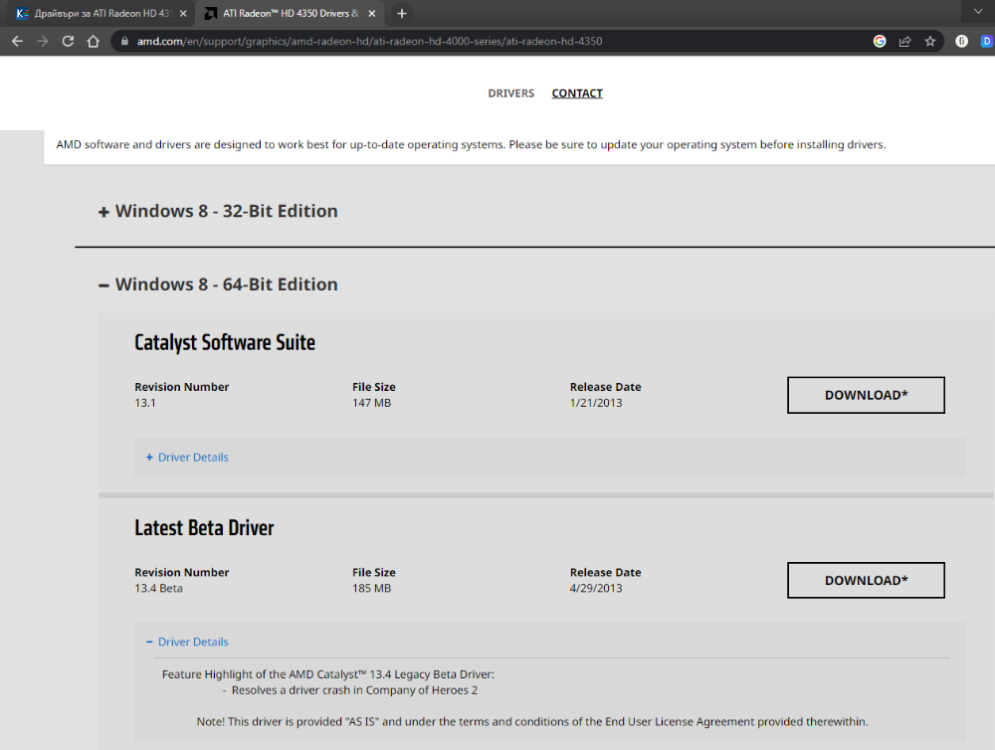Click file size 147 MB
The width and height of the screenshot is (995, 750).
pos(372,403)
